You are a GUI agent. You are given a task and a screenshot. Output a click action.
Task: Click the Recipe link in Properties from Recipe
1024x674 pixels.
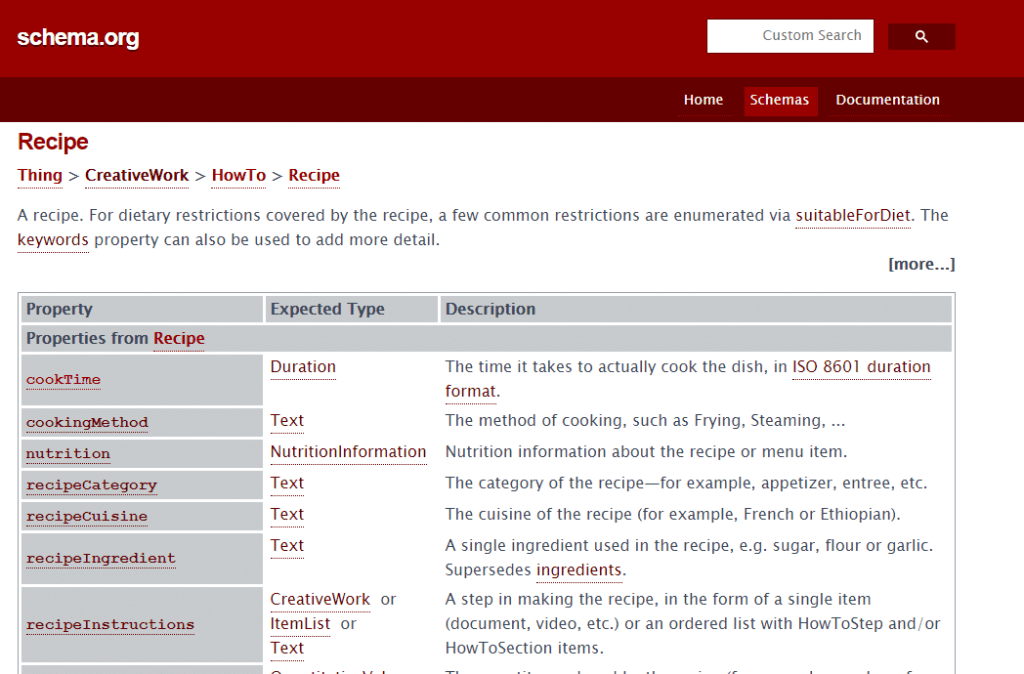coord(178,339)
